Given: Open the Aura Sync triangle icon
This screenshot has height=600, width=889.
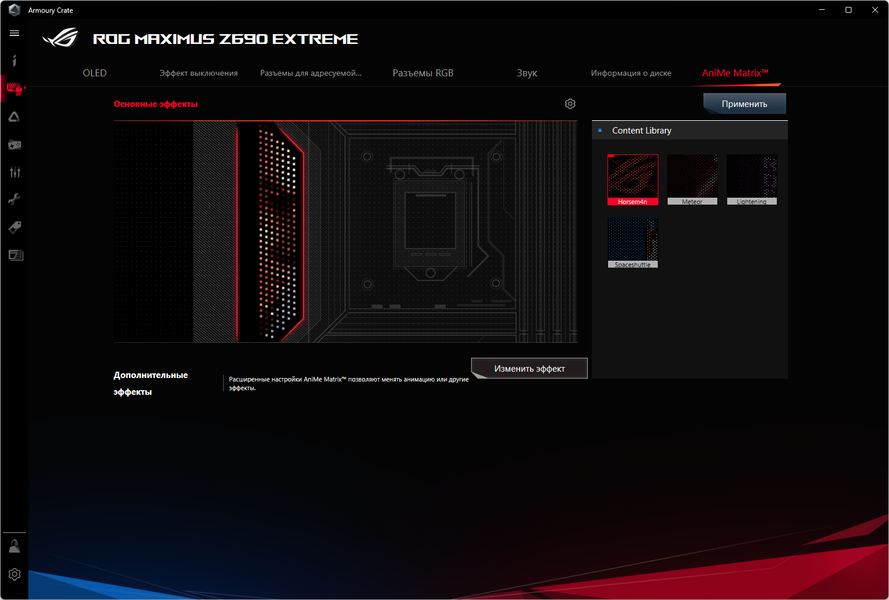Looking at the screenshot, I should (14, 117).
